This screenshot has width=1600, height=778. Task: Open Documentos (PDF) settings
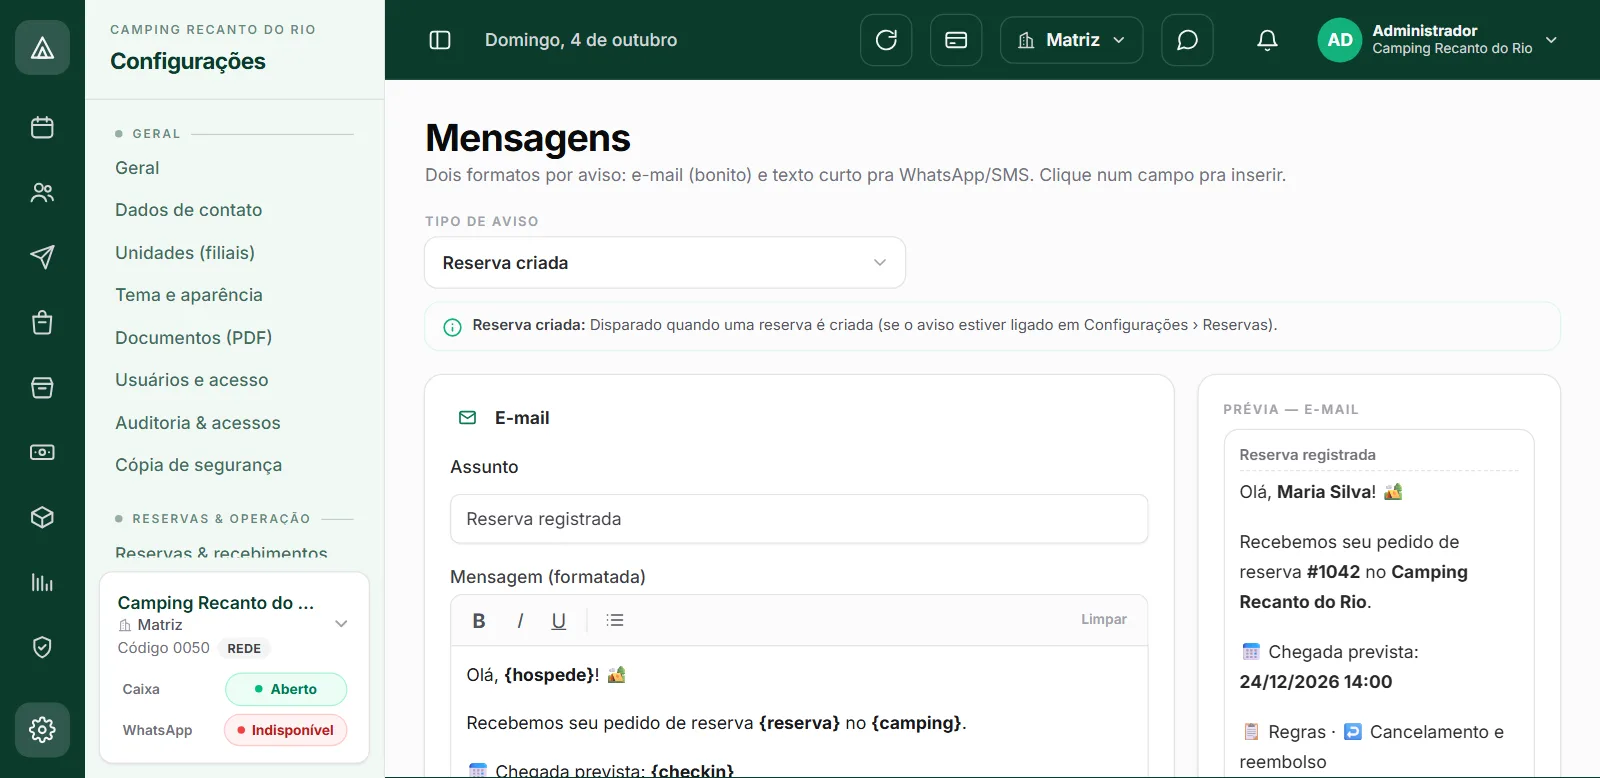tap(193, 338)
